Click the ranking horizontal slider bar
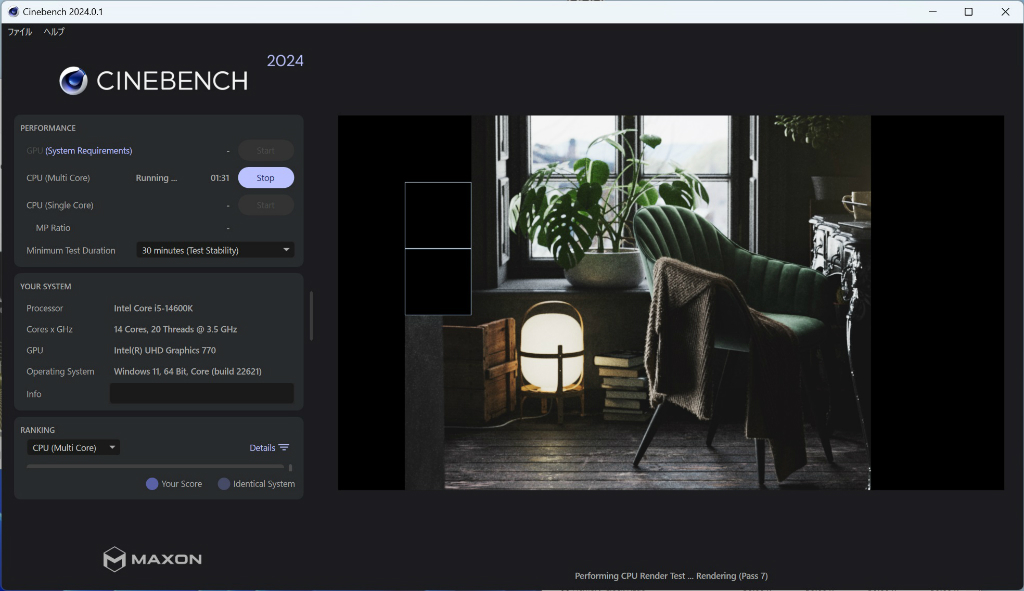Screen dimensions: 1024x591 point(155,467)
